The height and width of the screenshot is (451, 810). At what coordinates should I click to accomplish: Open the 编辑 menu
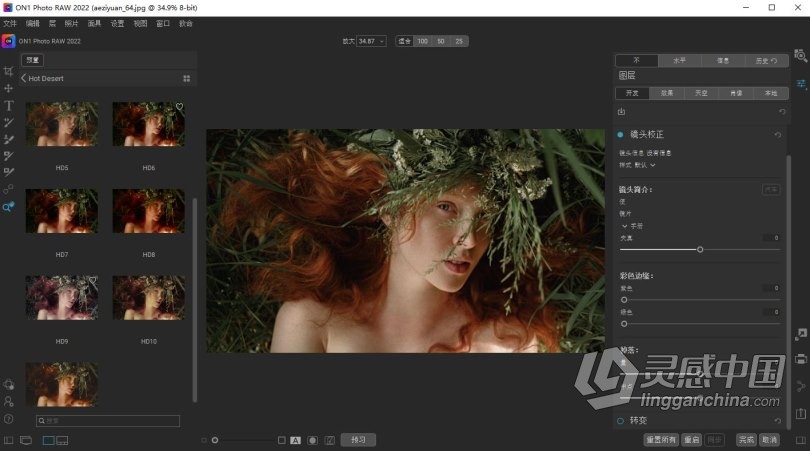pyautogui.click(x=33, y=24)
